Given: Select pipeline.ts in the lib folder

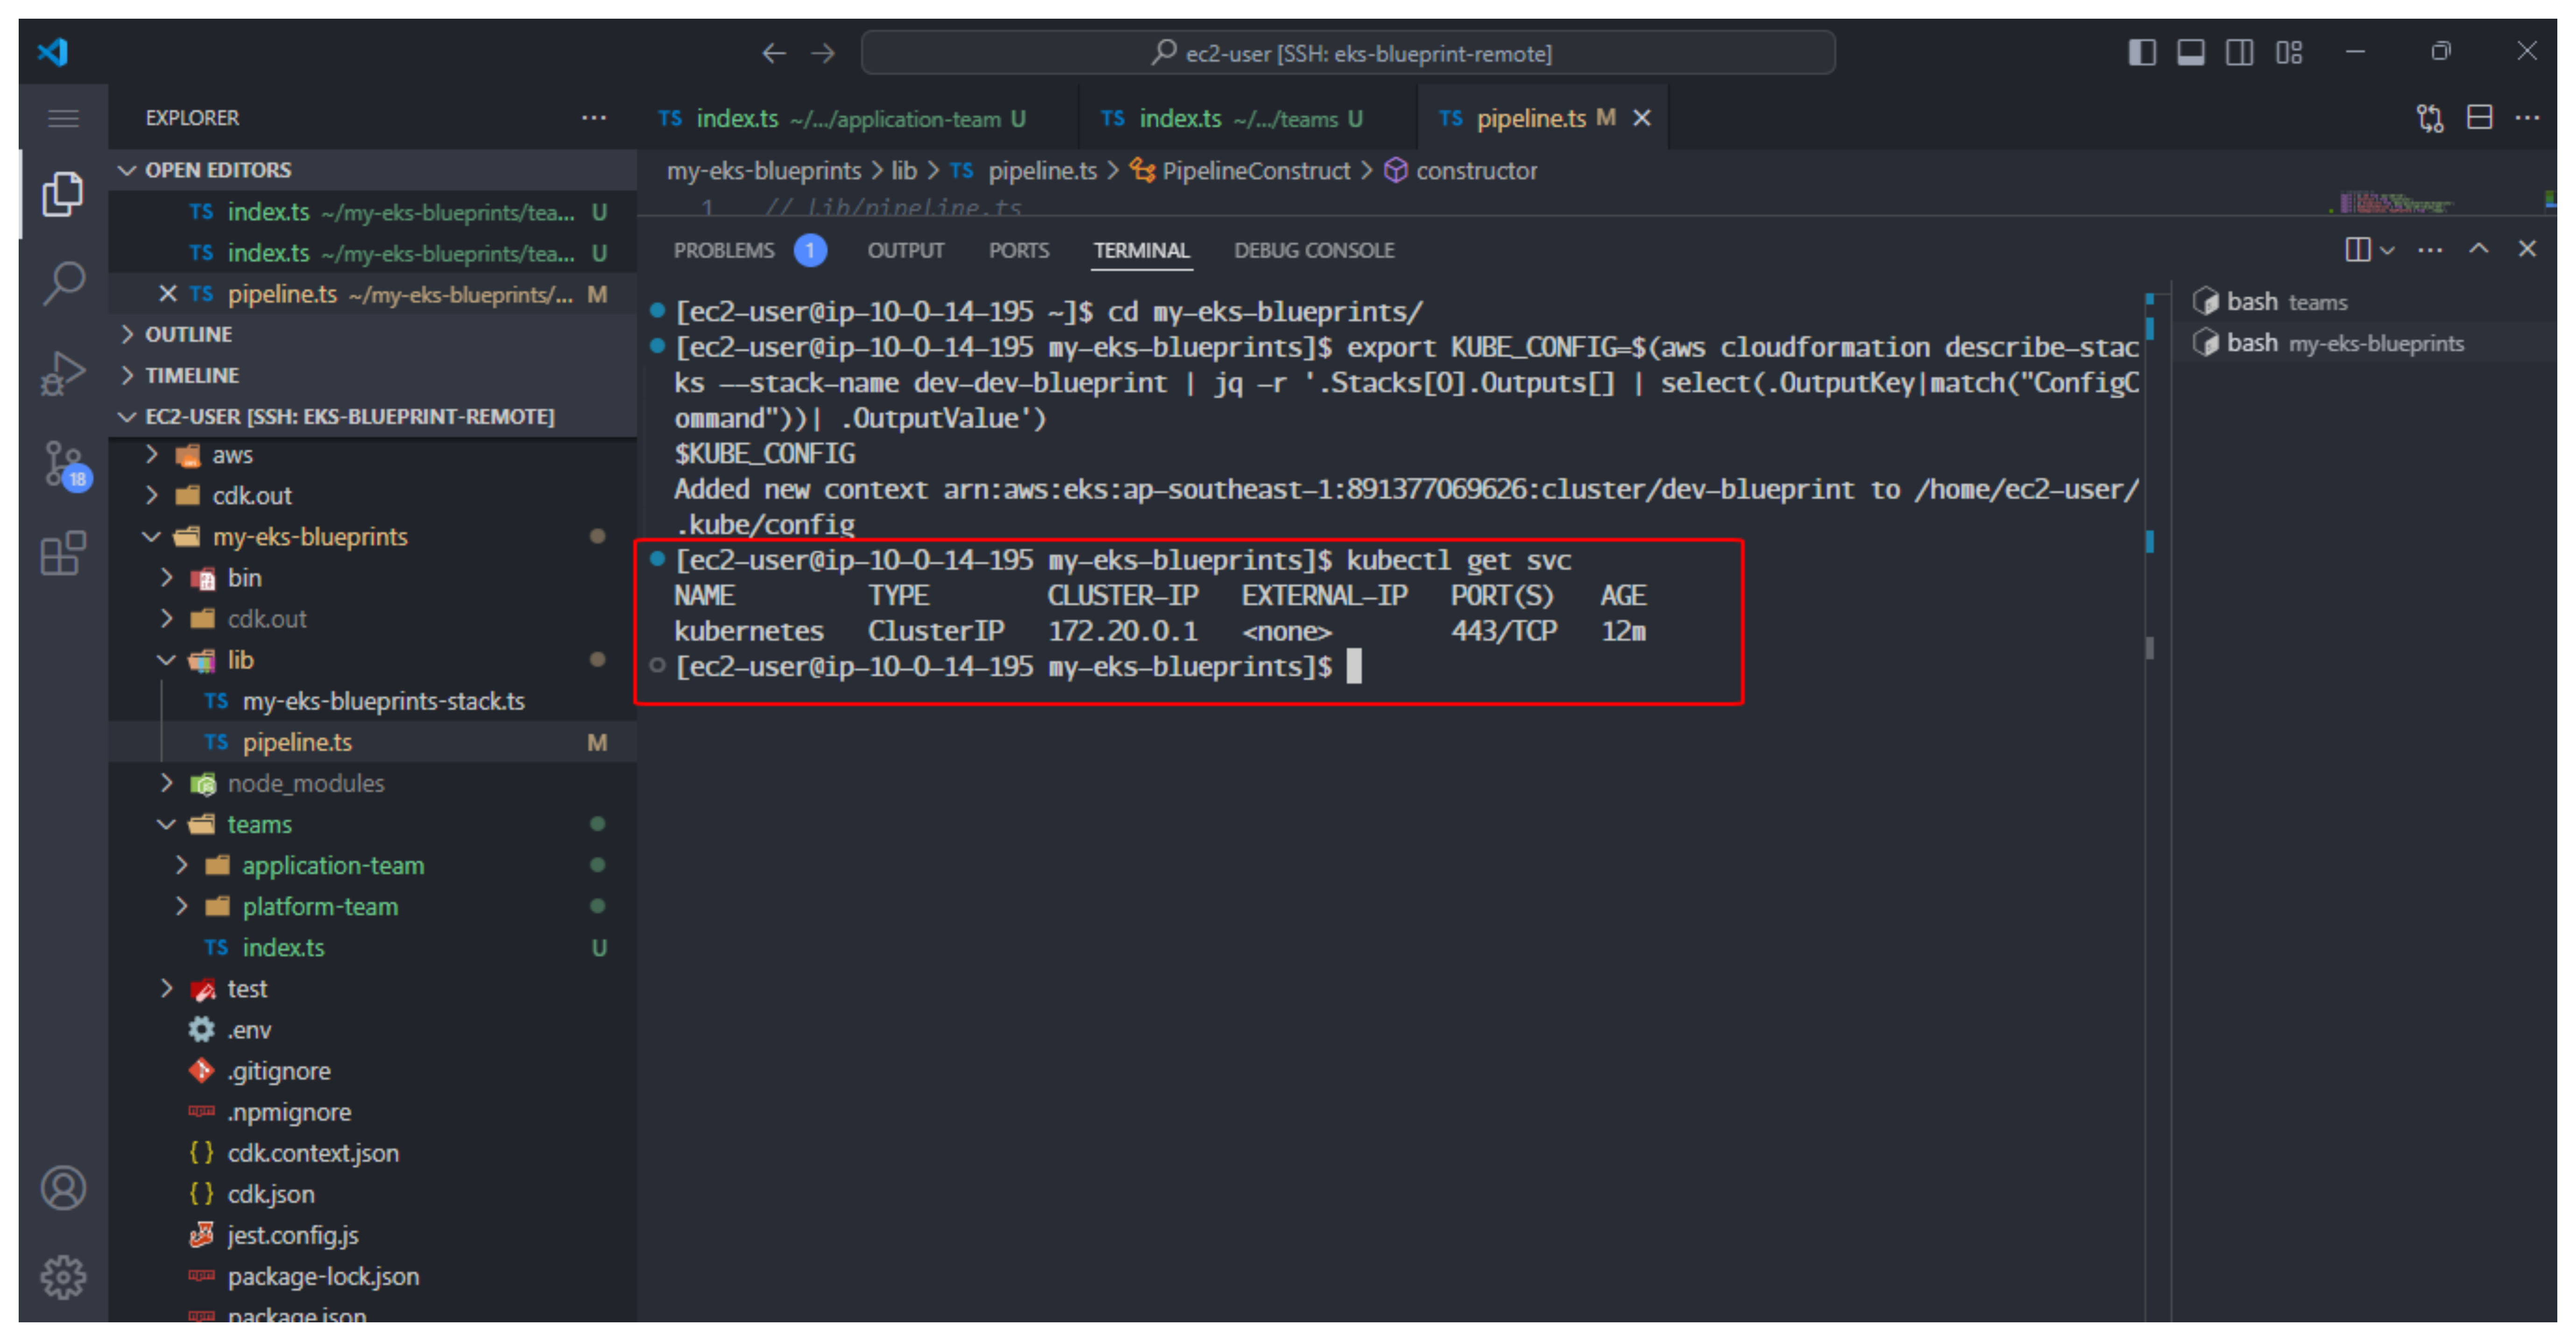Looking at the screenshot, I should pos(372,742).
